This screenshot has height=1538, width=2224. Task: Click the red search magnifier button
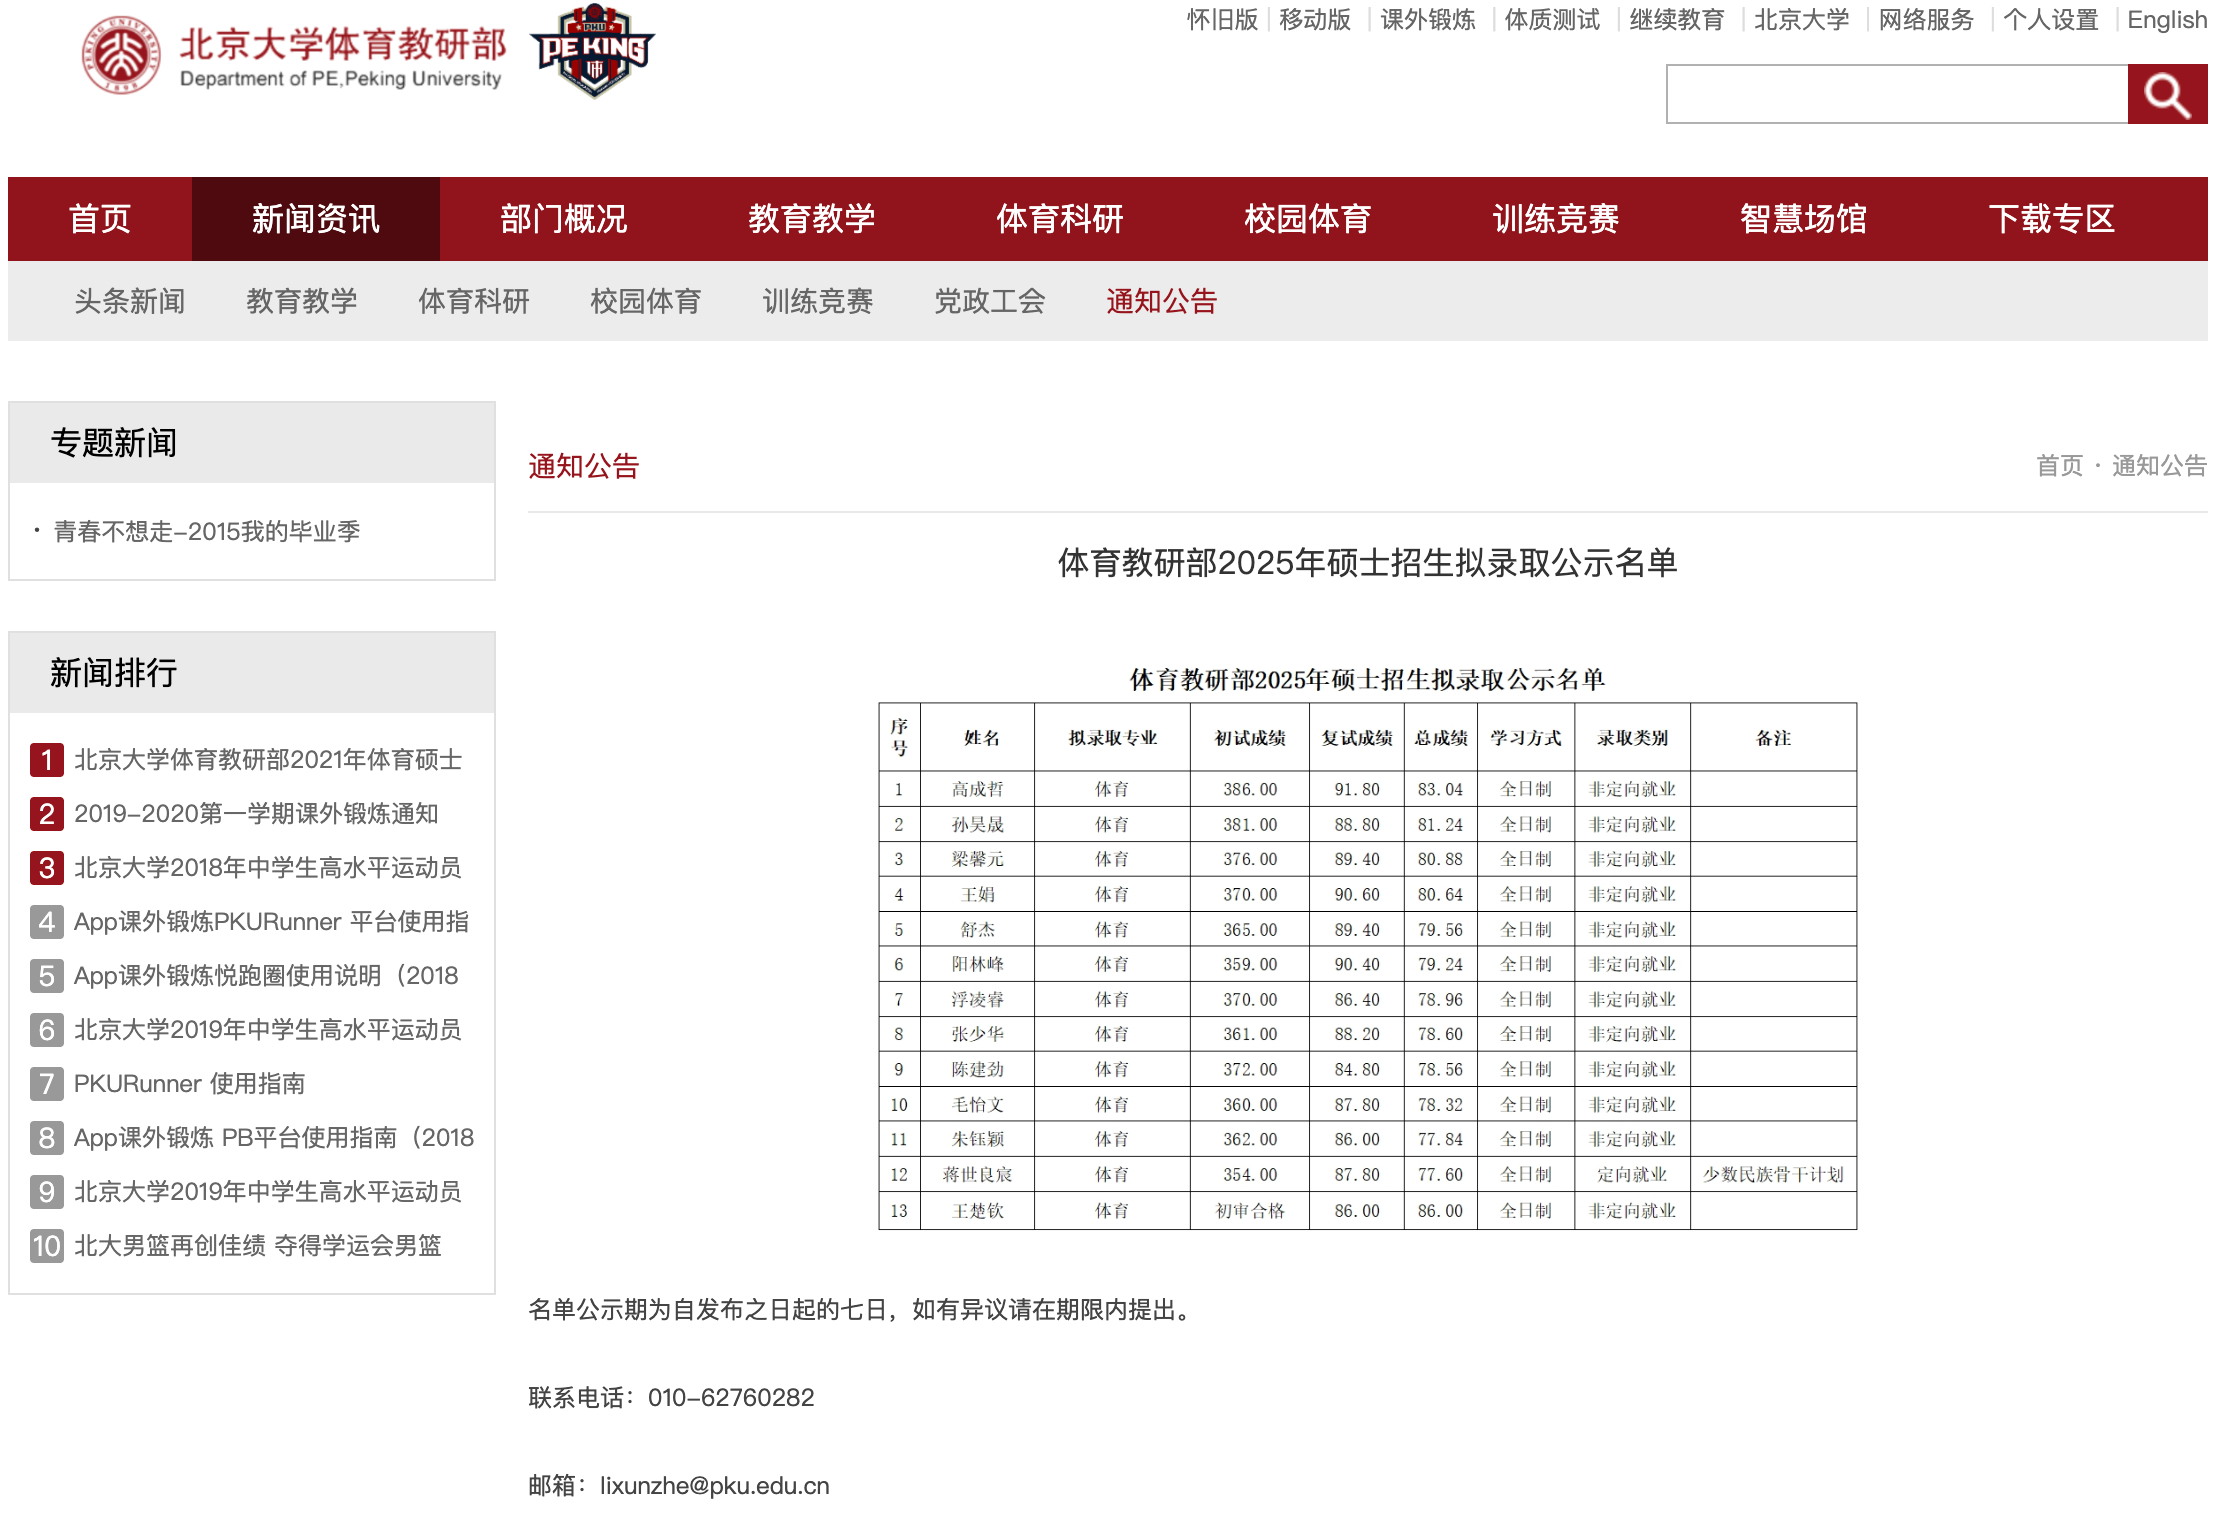[2166, 94]
